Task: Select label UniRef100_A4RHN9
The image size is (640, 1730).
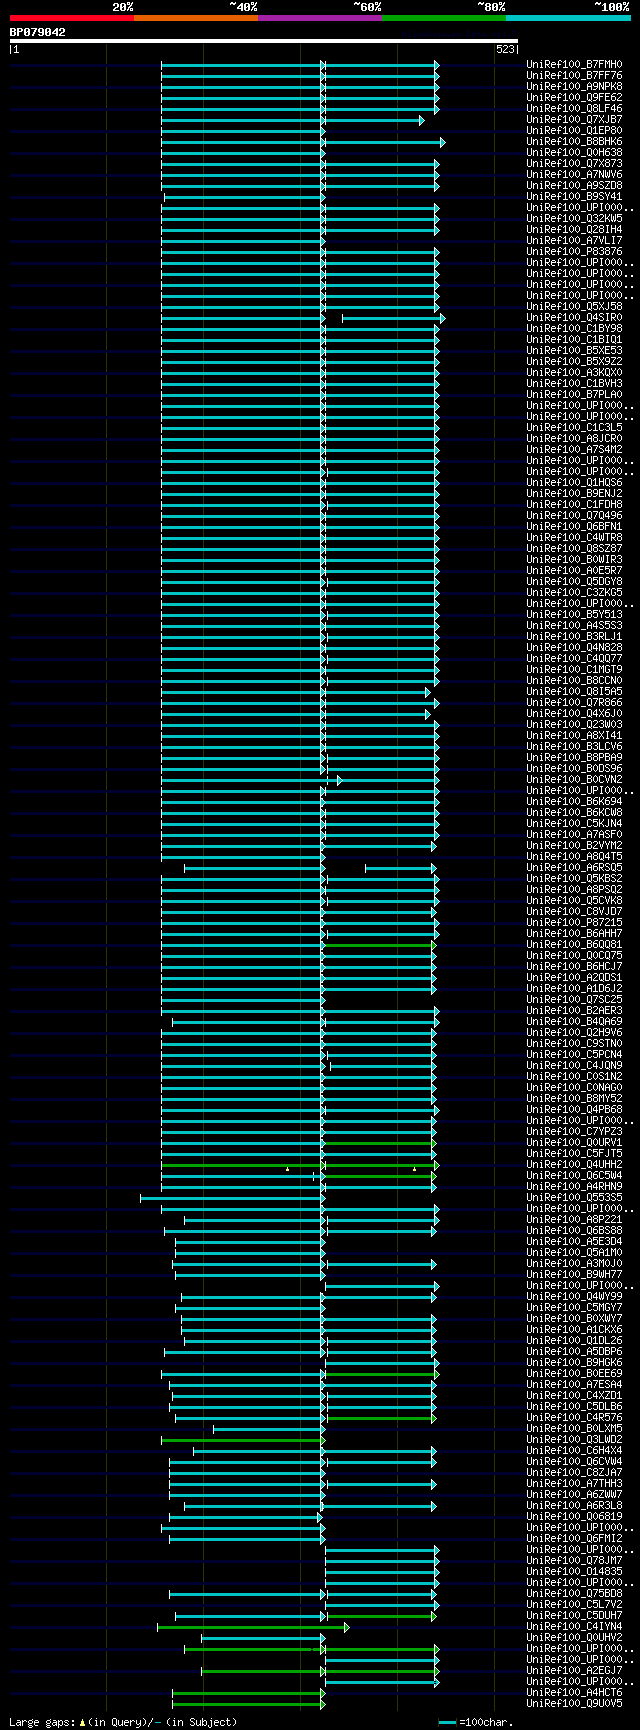Action: pos(574,1187)
